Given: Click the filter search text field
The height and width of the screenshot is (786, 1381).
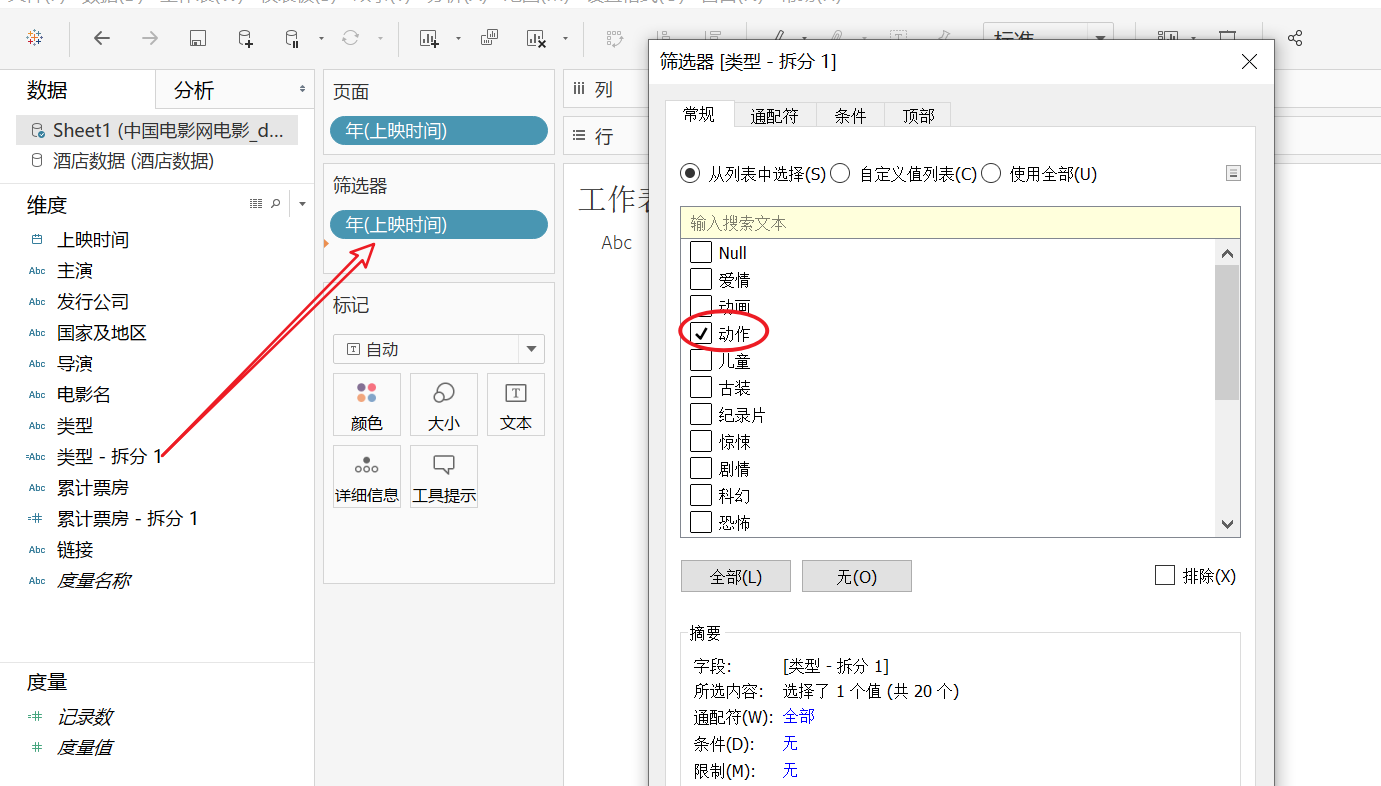Looking at the screenshot, I should pyautogui.click(x=960, y=222).
